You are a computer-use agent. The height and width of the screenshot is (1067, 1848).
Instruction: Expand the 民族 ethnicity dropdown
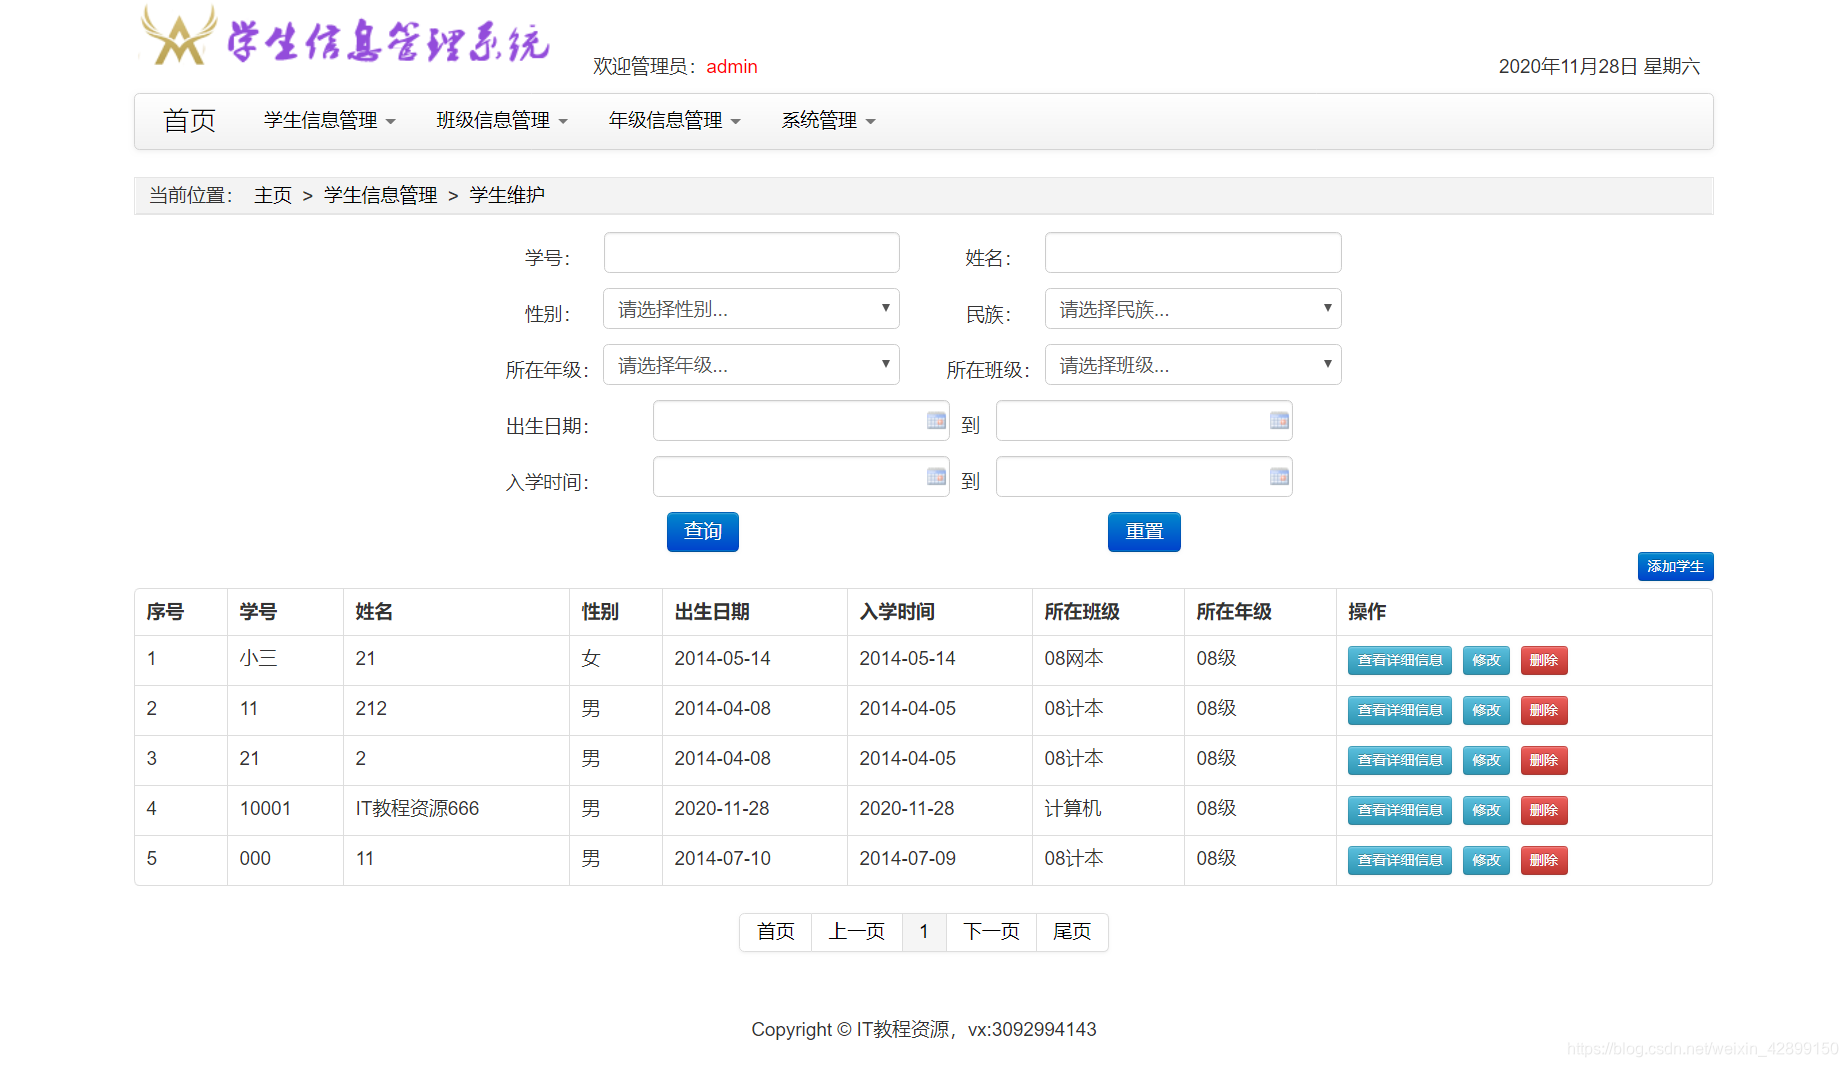tap(1193, 309)
